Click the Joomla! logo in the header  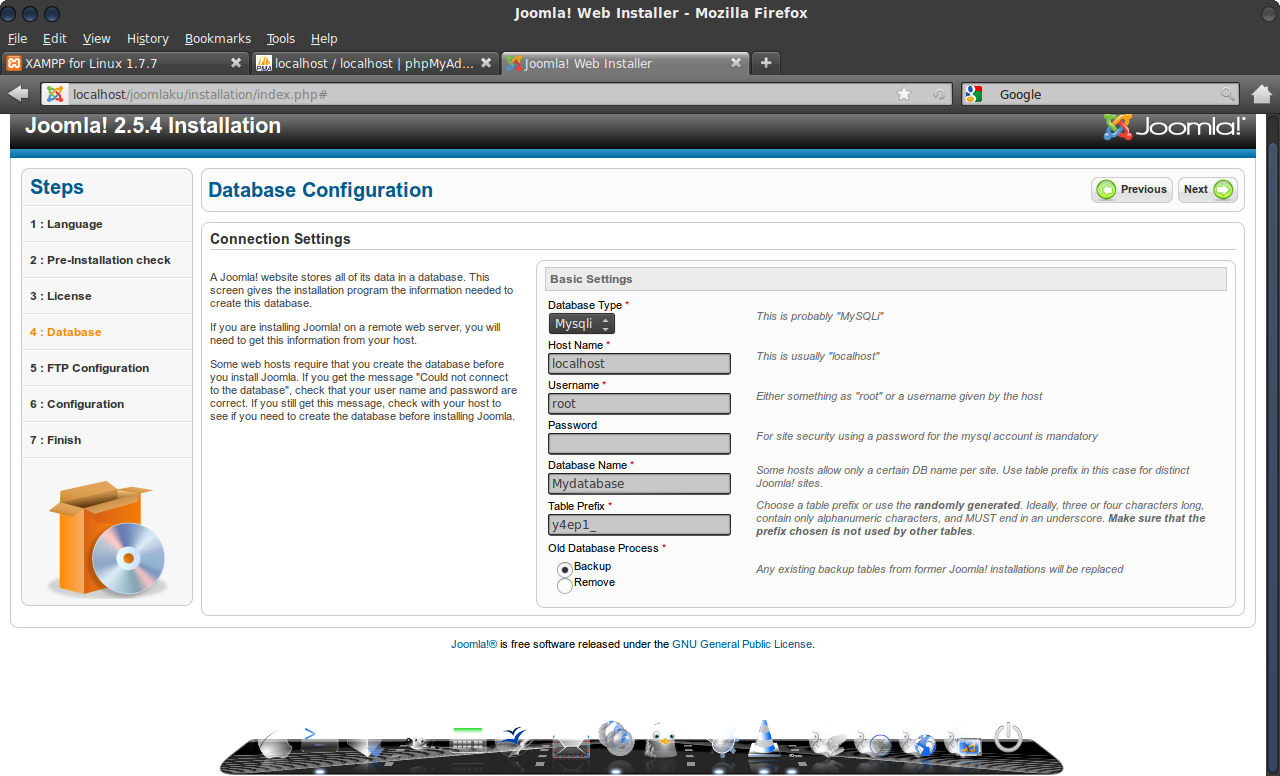tap(1174, 127)
